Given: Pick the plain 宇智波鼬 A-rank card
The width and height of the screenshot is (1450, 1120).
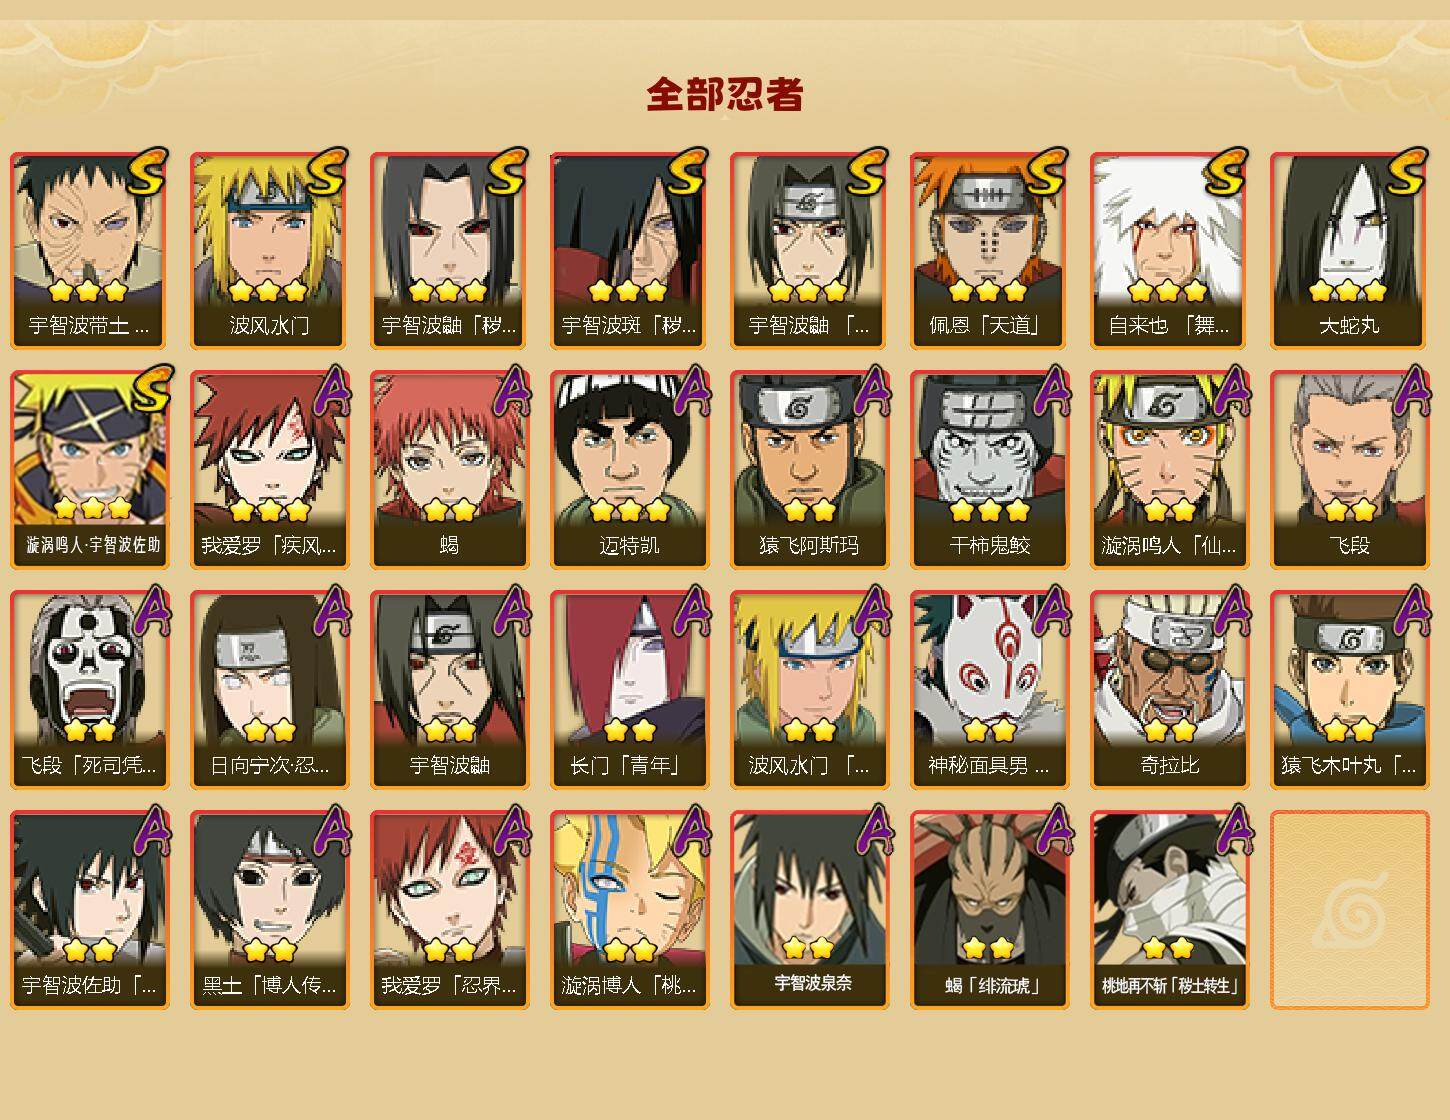Looking at the screenshot, I should (x=450, y=690).
